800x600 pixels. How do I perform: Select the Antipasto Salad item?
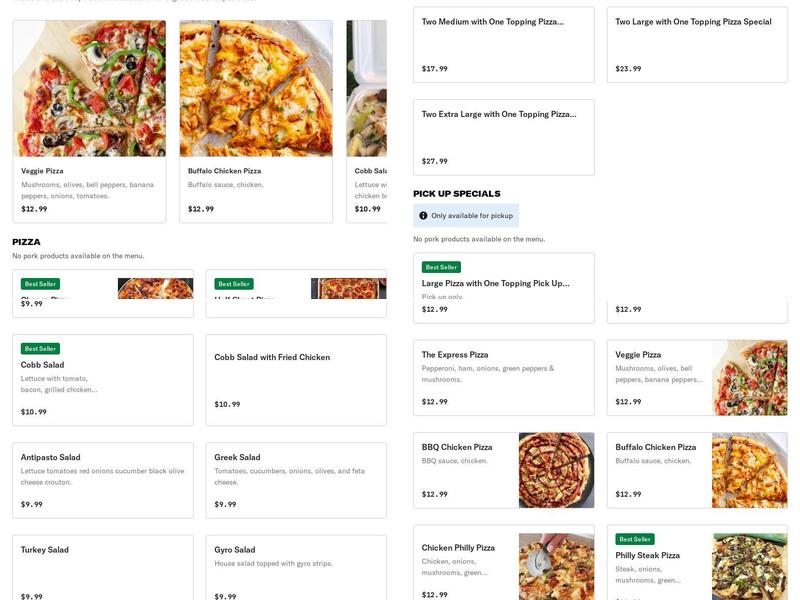pos(102,480)
